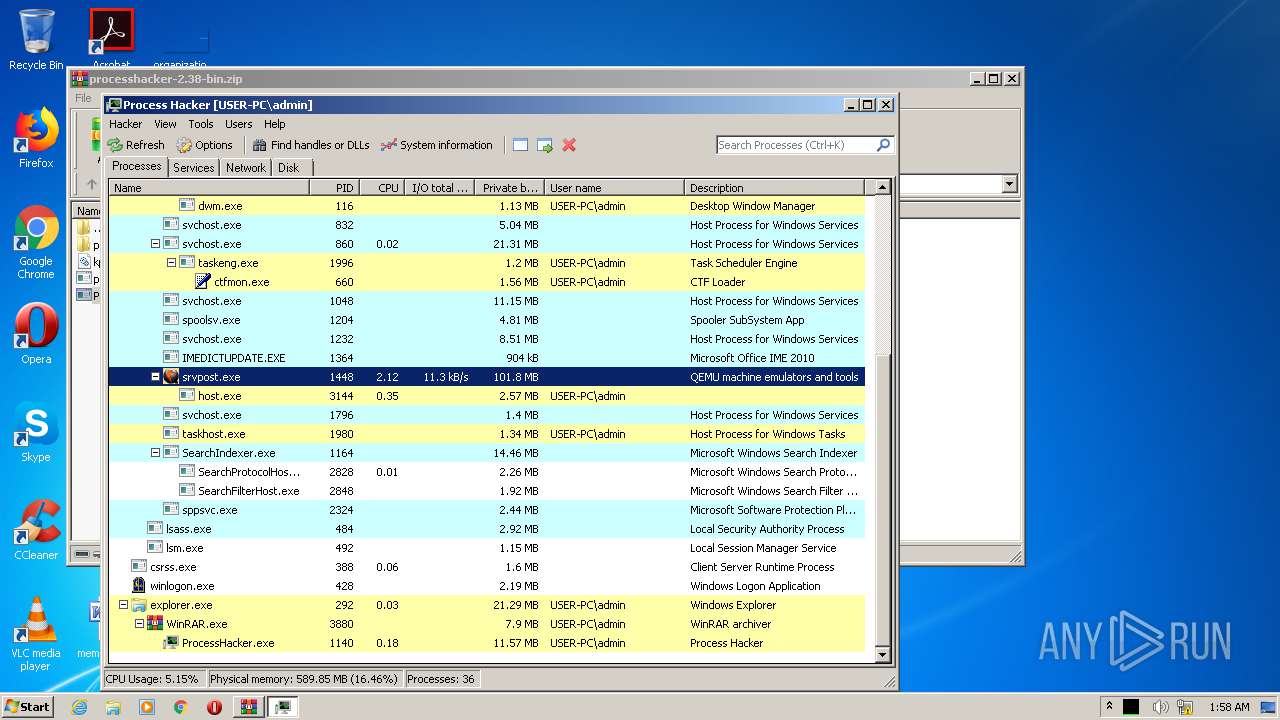Select the srvpost.exe process icon
The height and width of the screenshot is (720, 1280).
pyautogui.click(x=171, y=377)
